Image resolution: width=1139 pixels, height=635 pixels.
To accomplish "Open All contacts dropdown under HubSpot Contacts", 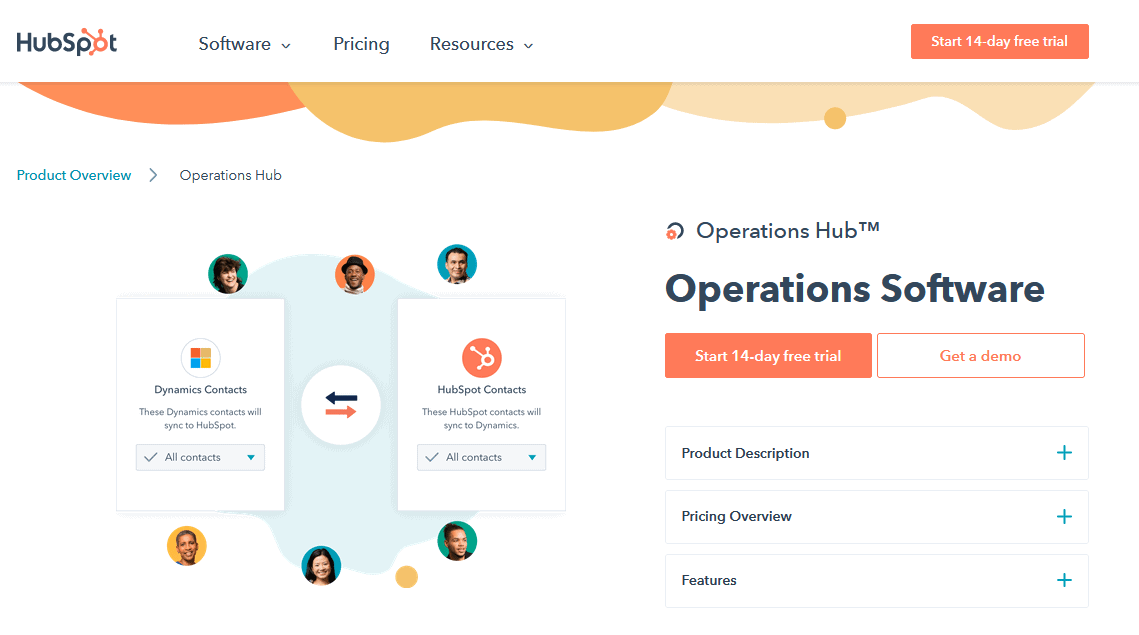I will point(482,457).
